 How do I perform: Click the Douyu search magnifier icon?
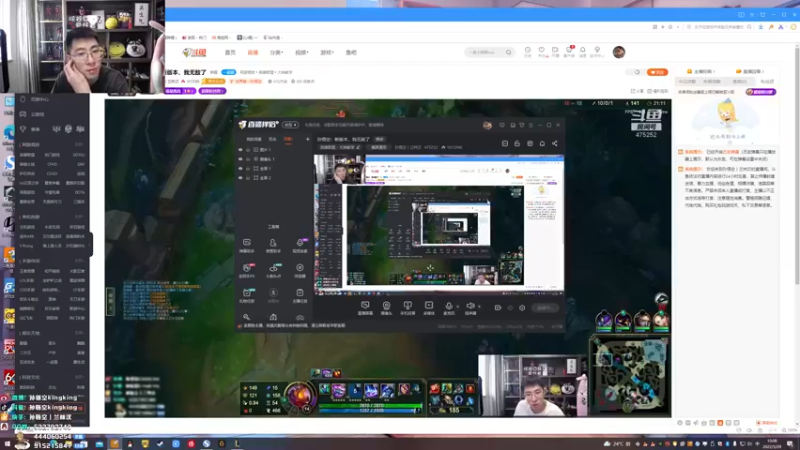(509, 52)
